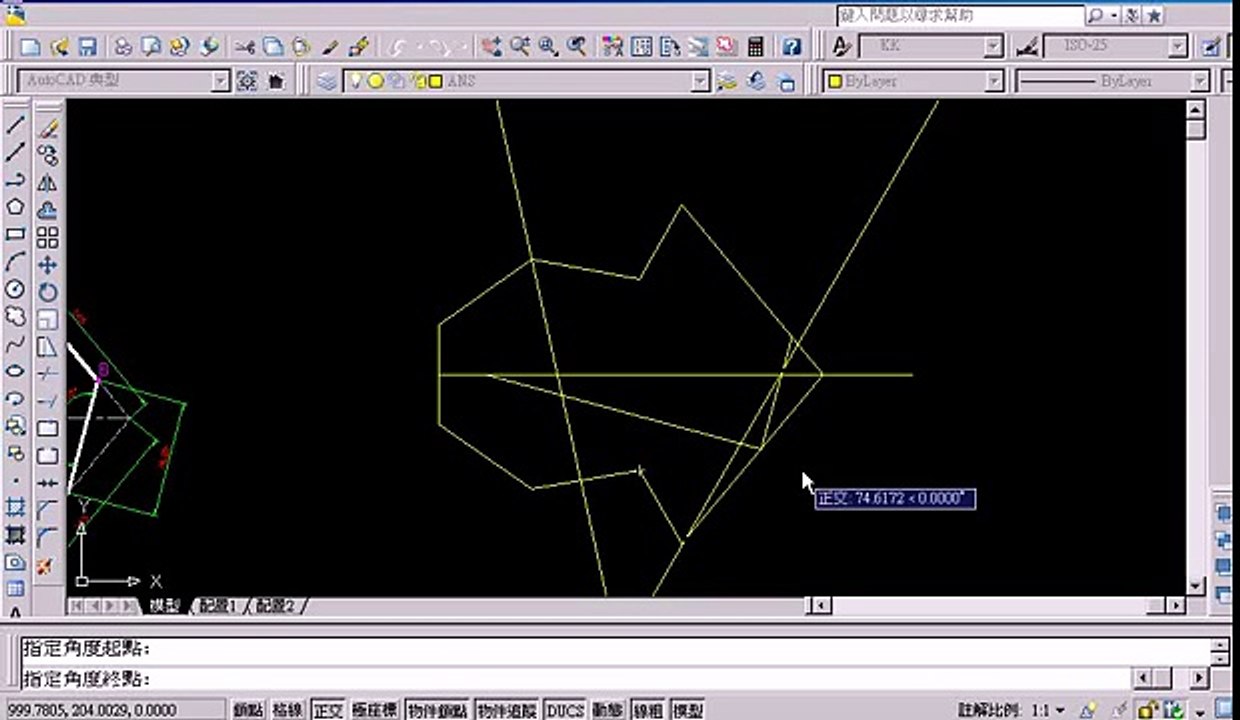The width and height of the screenshot is (1240, 720).
Task: Select the Array modify tool
Action: [x=47, y=238]
